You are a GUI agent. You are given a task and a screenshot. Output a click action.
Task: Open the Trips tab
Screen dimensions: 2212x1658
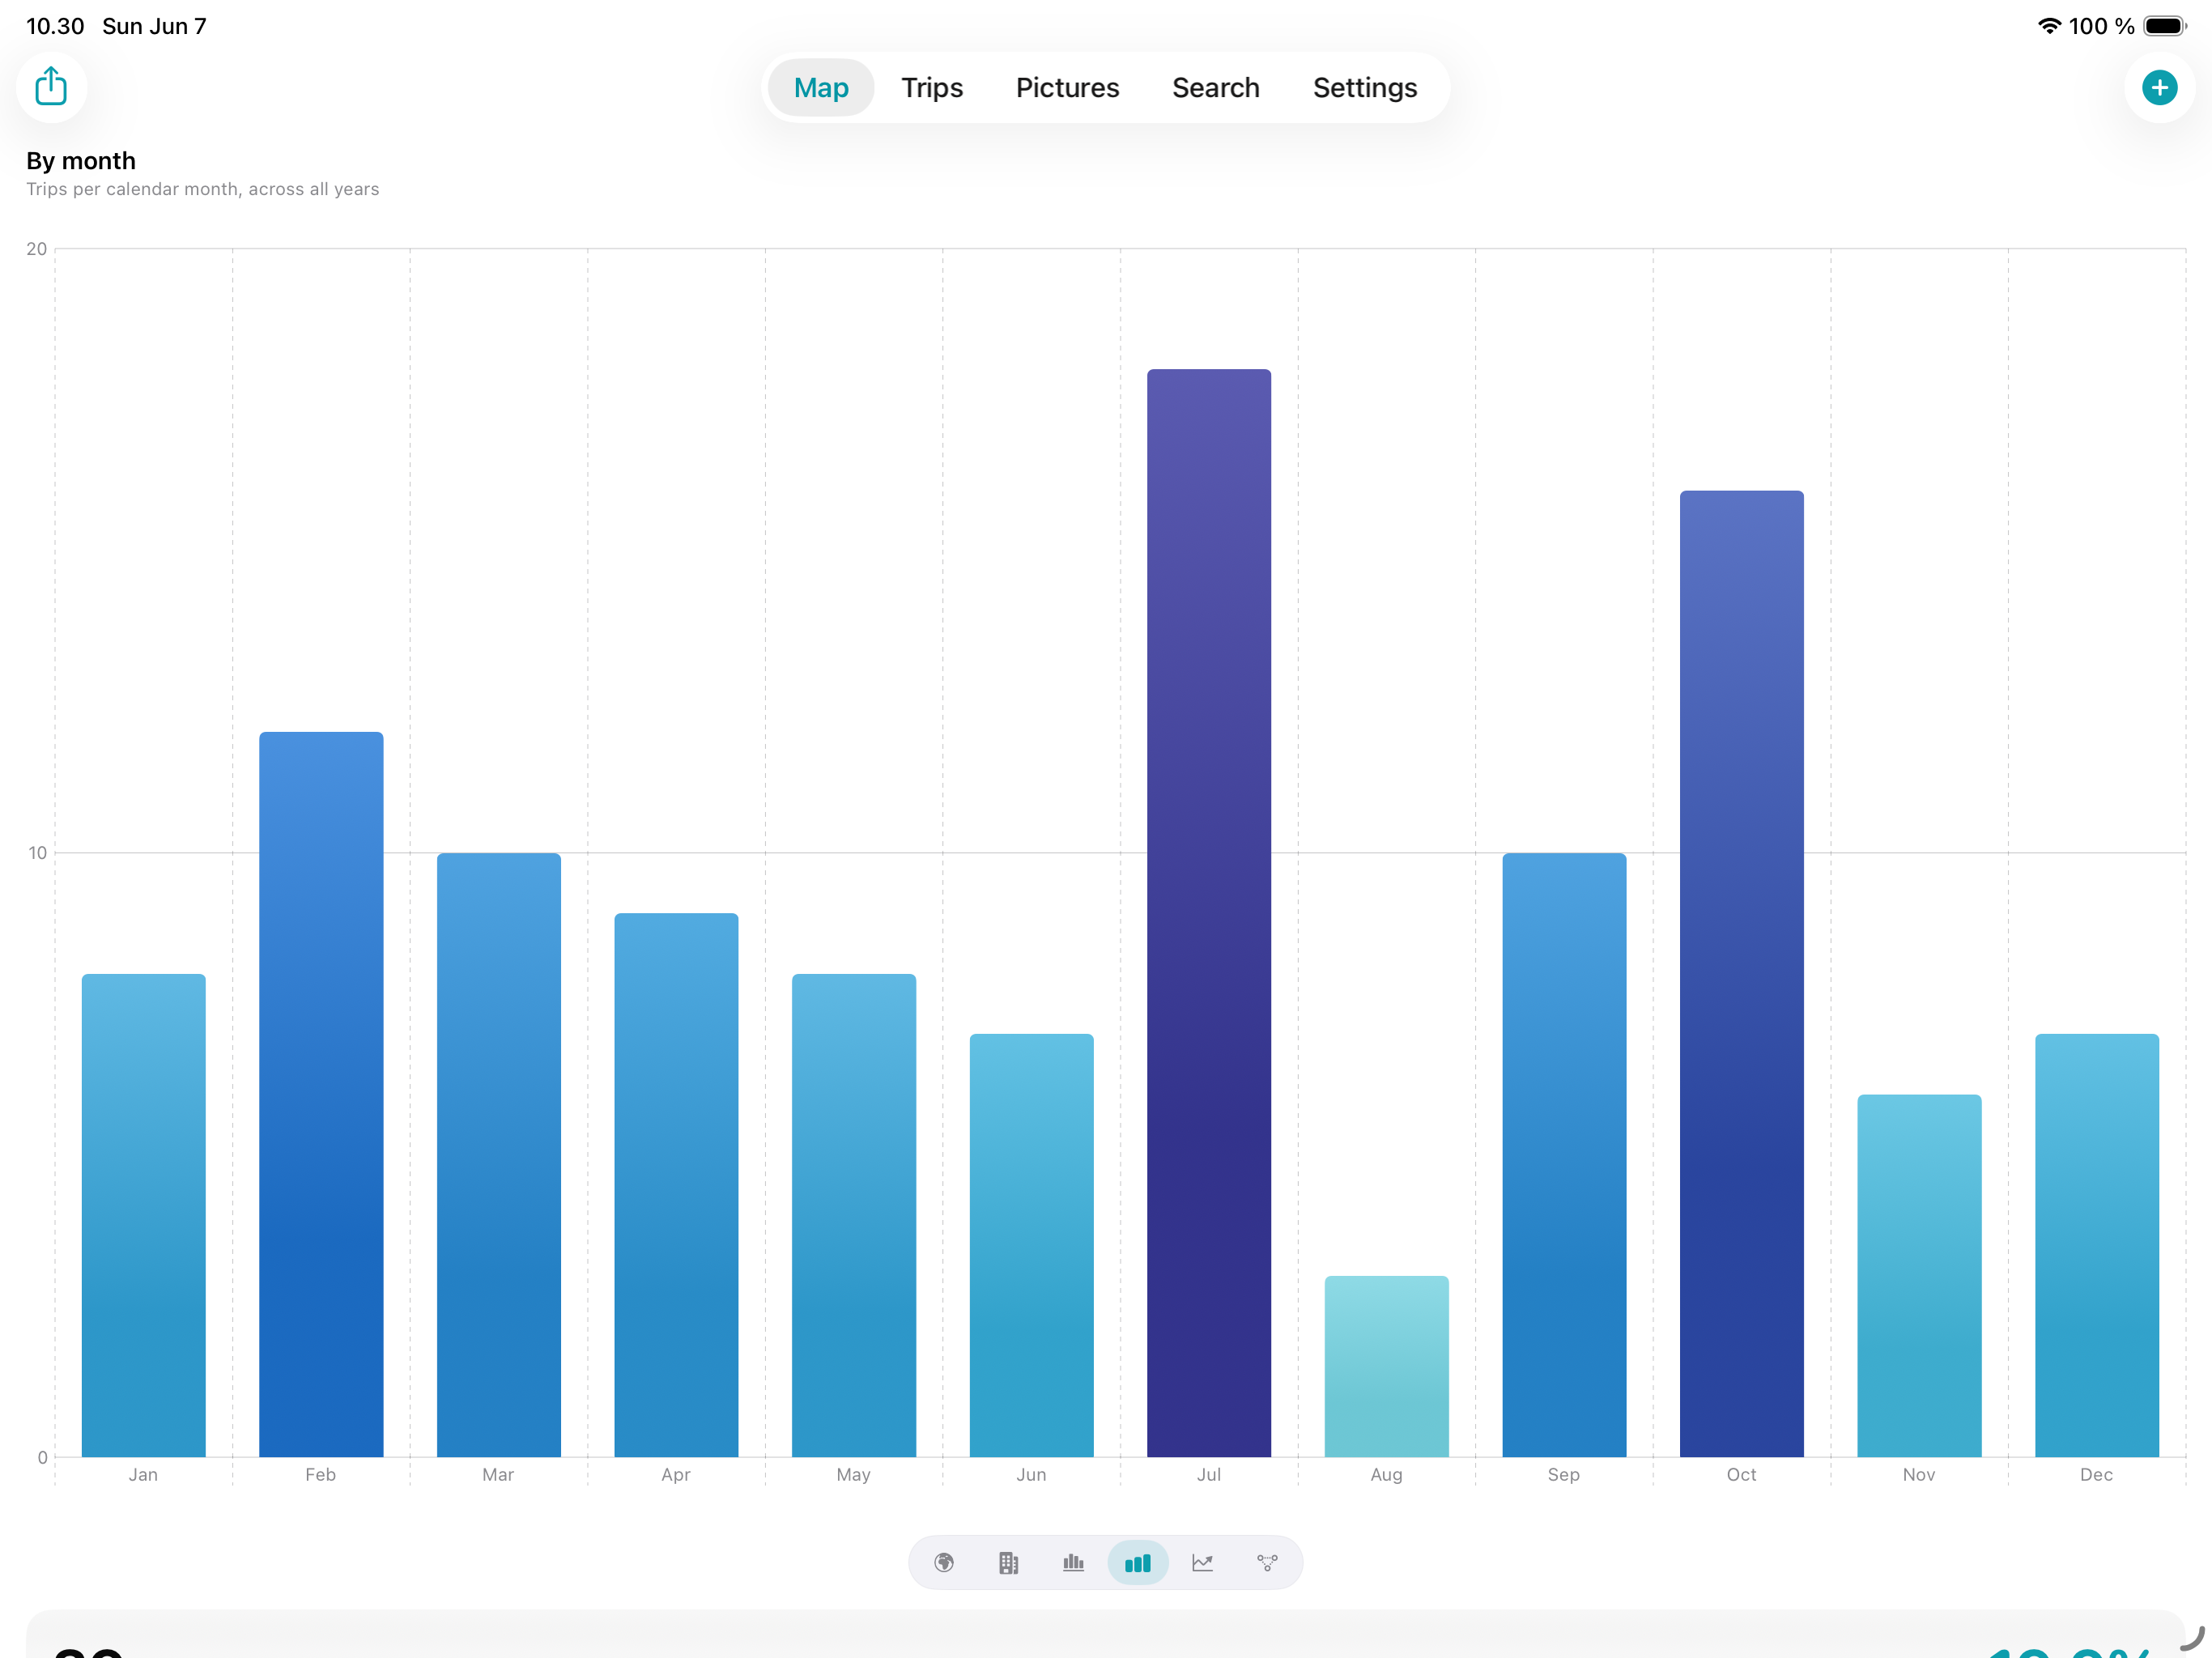[932, 88]
